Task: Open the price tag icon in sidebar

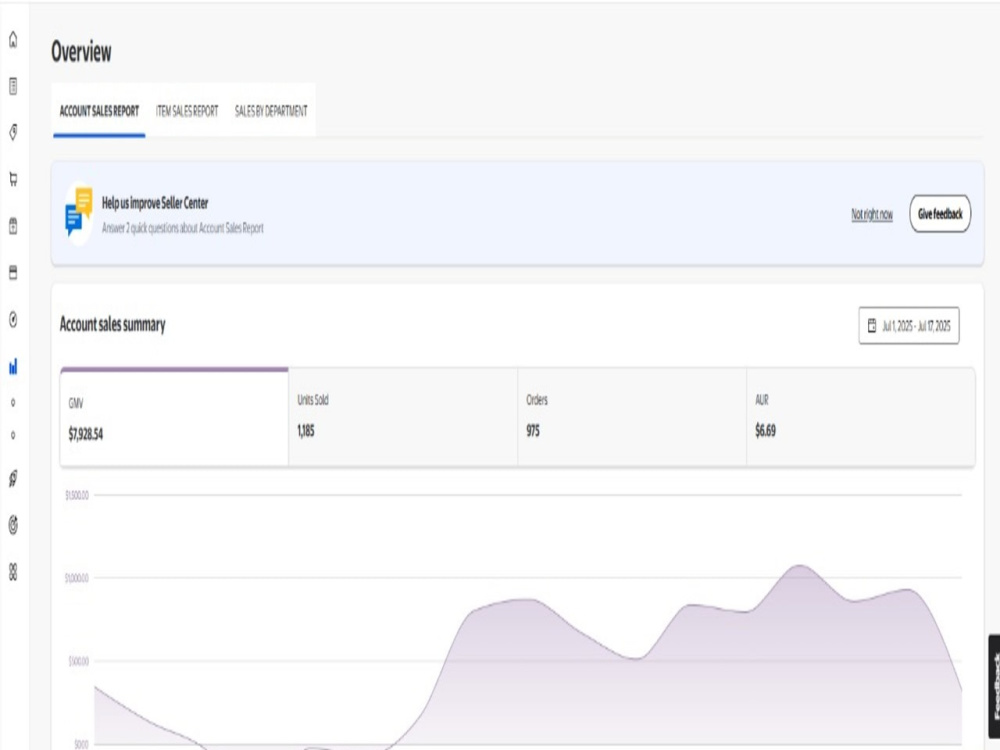Action: coord(13,133)
